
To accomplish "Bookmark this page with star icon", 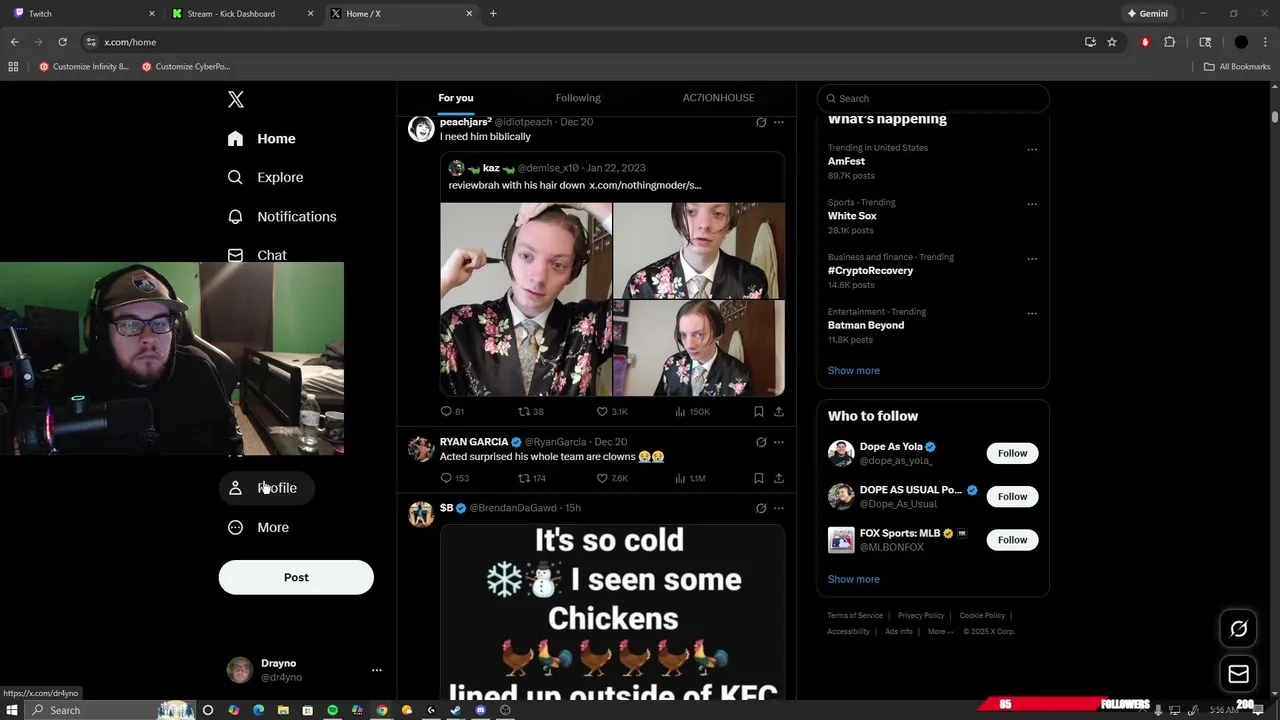I will [1112, 42].
